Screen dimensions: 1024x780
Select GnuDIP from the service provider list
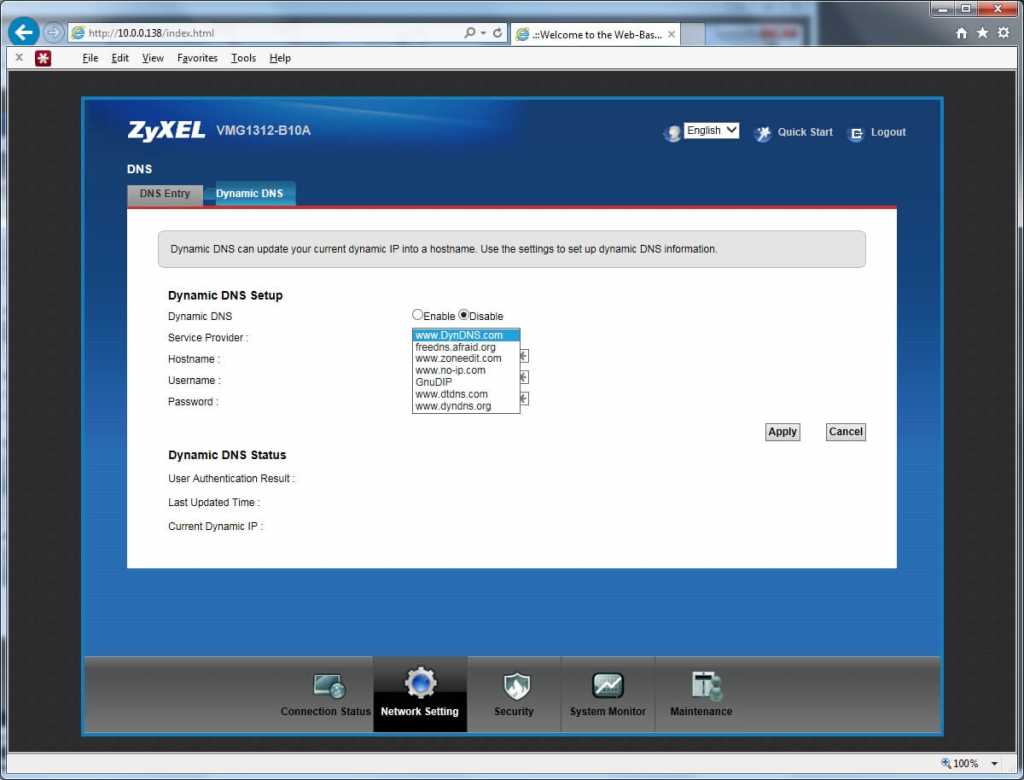coord(433,382)
